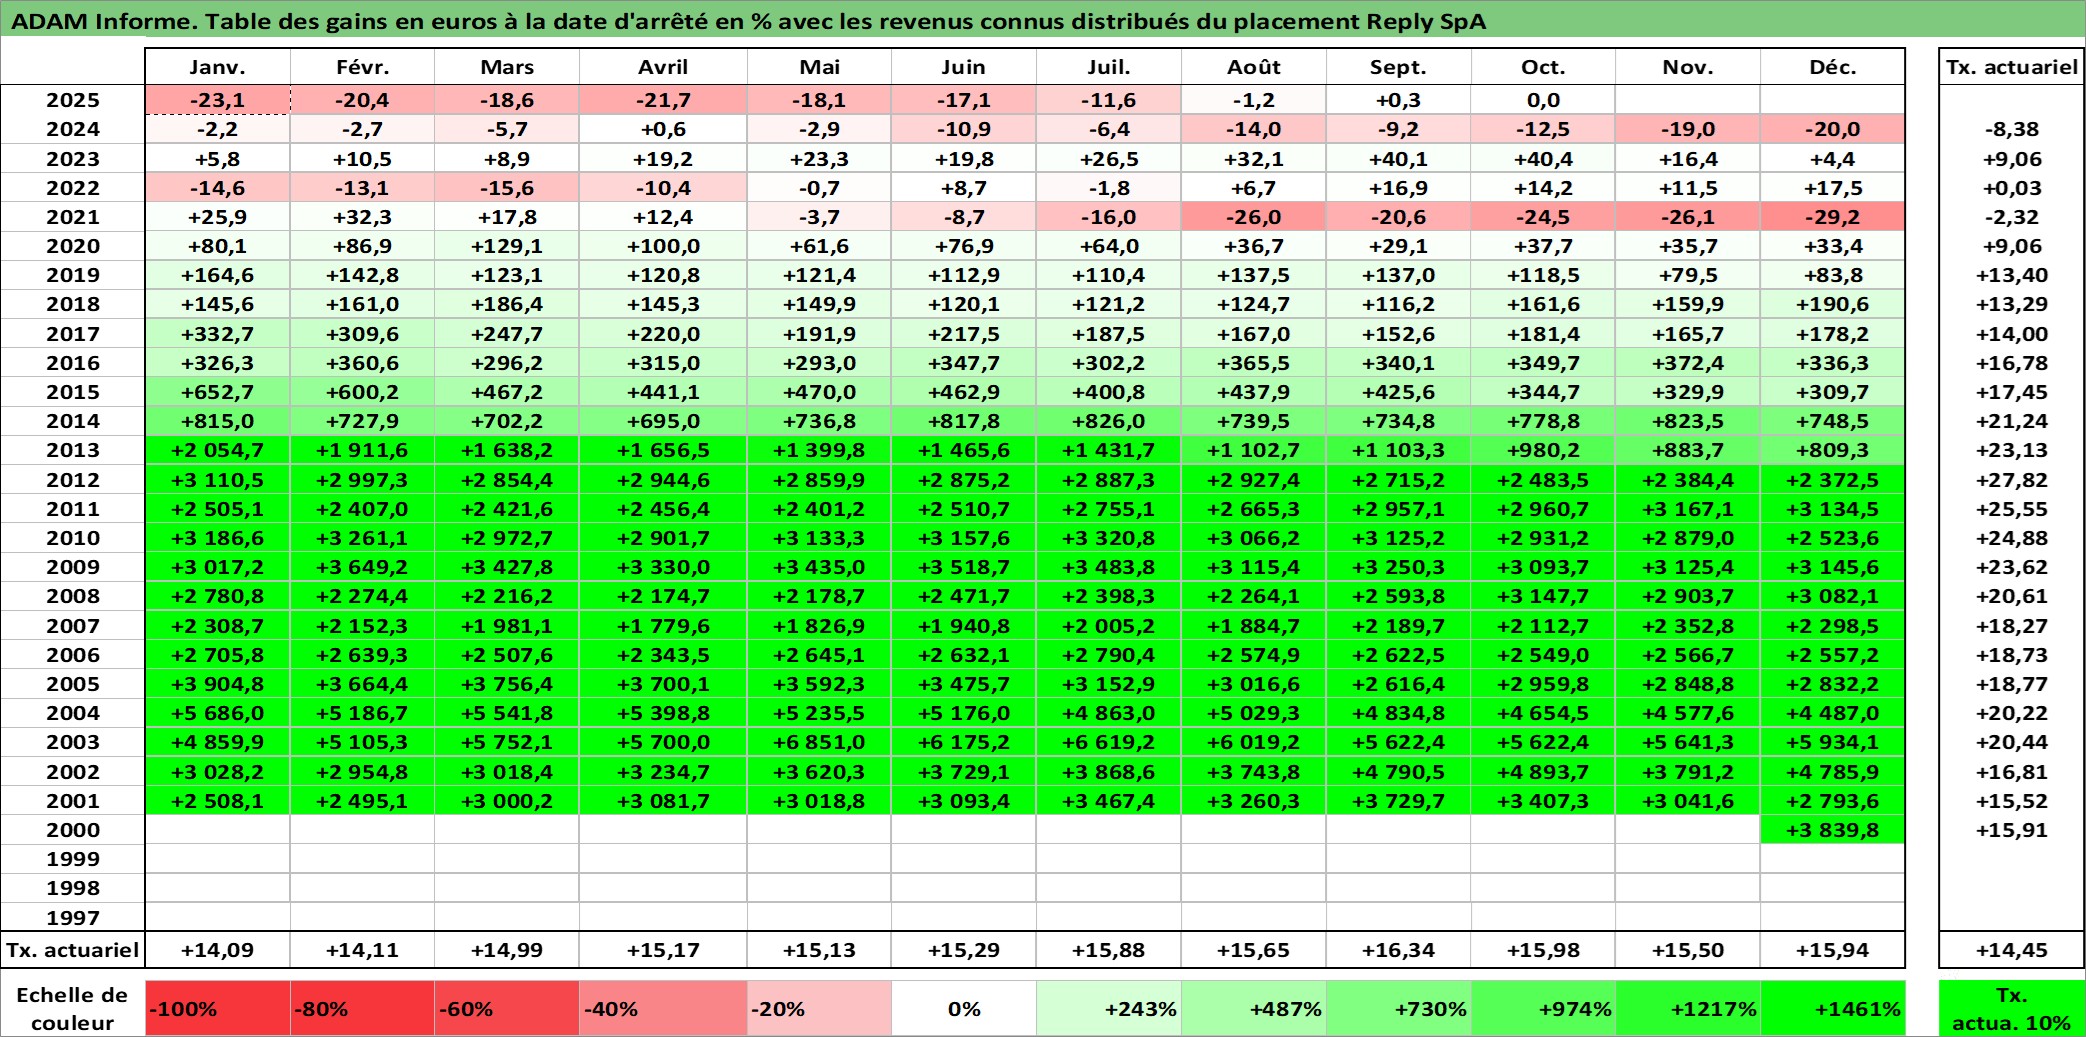Image resolution: width=2086 pixels, height=1037 pixels.
Task: Click the -60% color scale swatch
Action: coord(507,1008)
